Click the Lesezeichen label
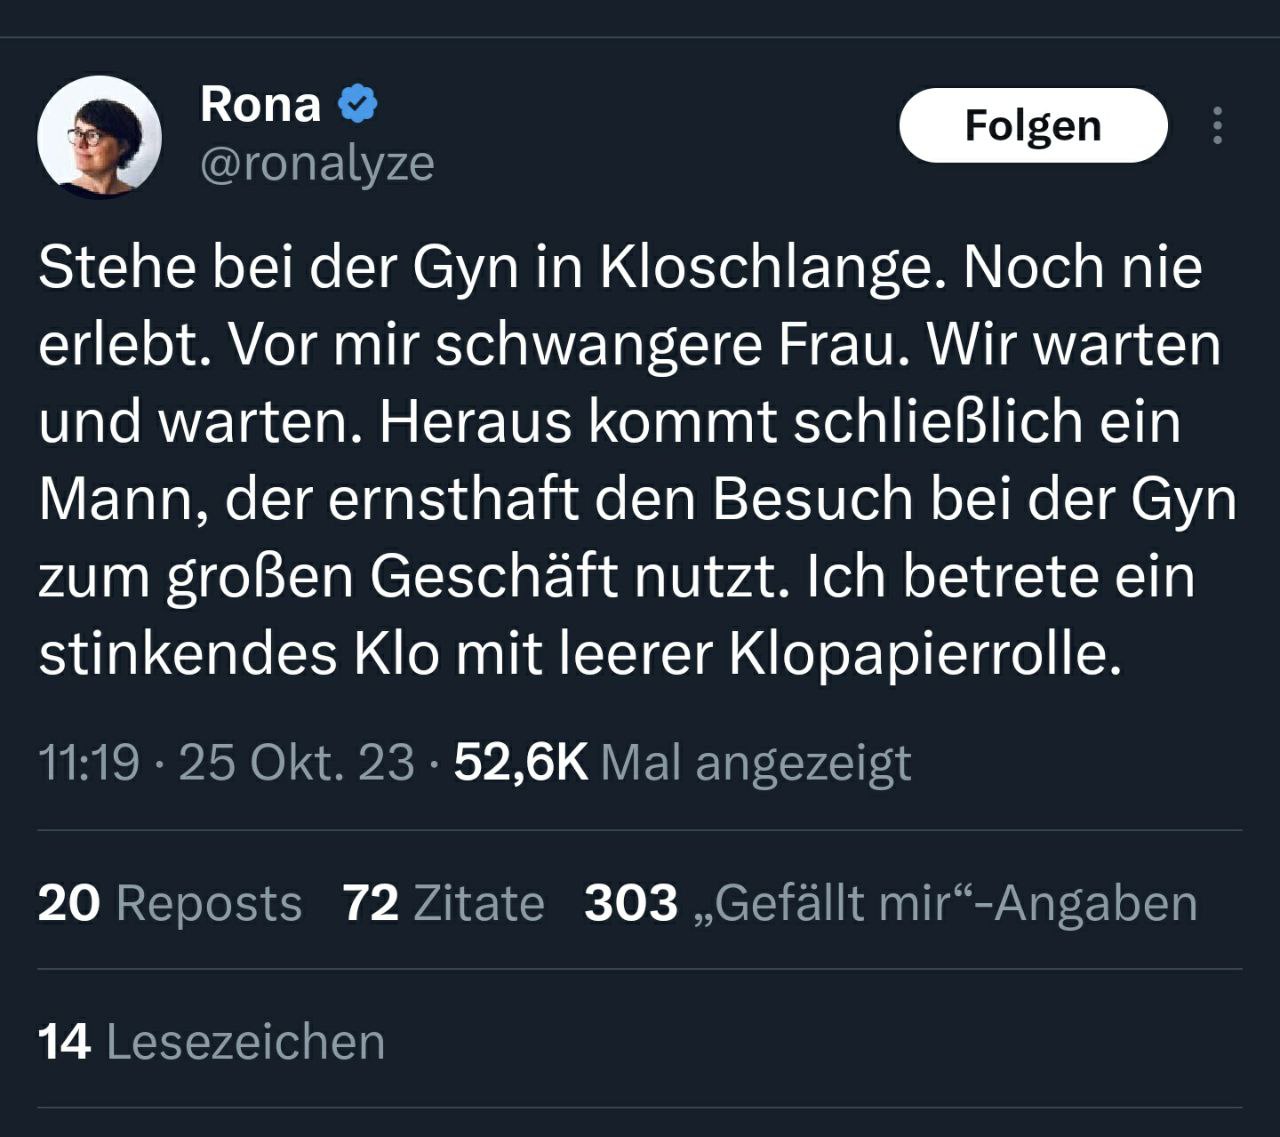Viewport: 1280px width, 1137px height. 245,1042
